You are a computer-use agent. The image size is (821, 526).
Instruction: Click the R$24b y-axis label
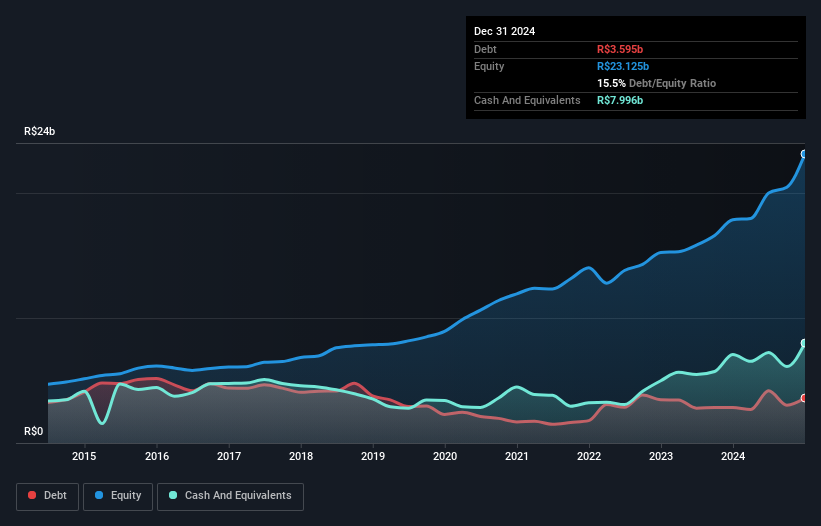click(x=39, y=131)
